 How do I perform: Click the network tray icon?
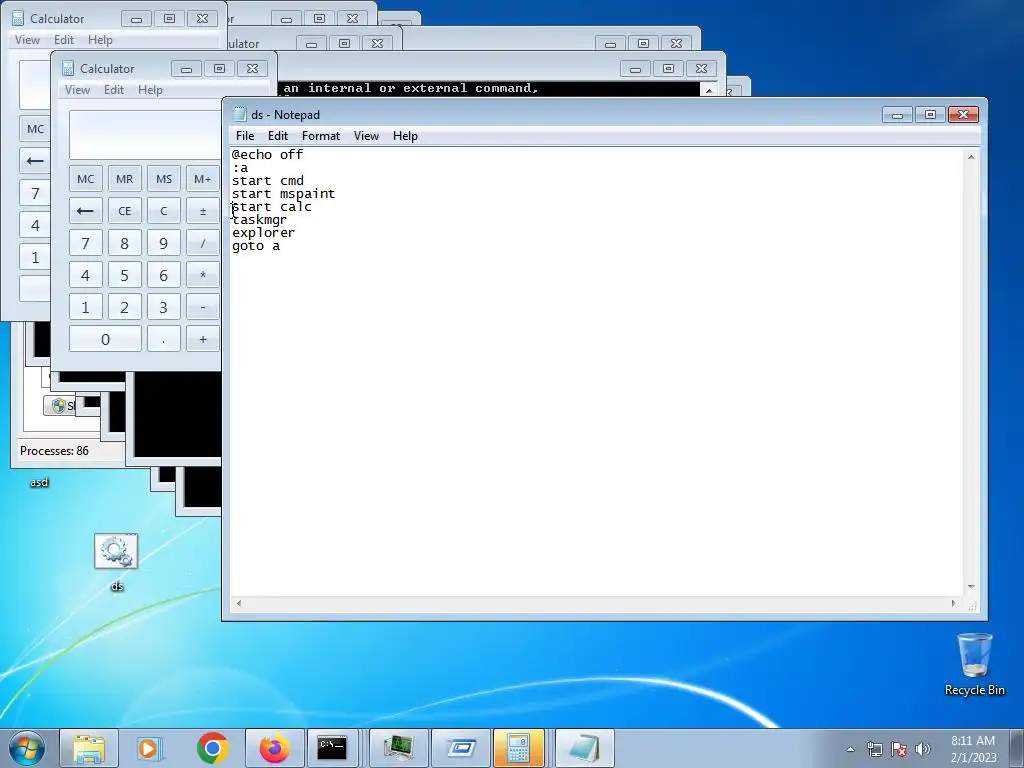(874, 749)
